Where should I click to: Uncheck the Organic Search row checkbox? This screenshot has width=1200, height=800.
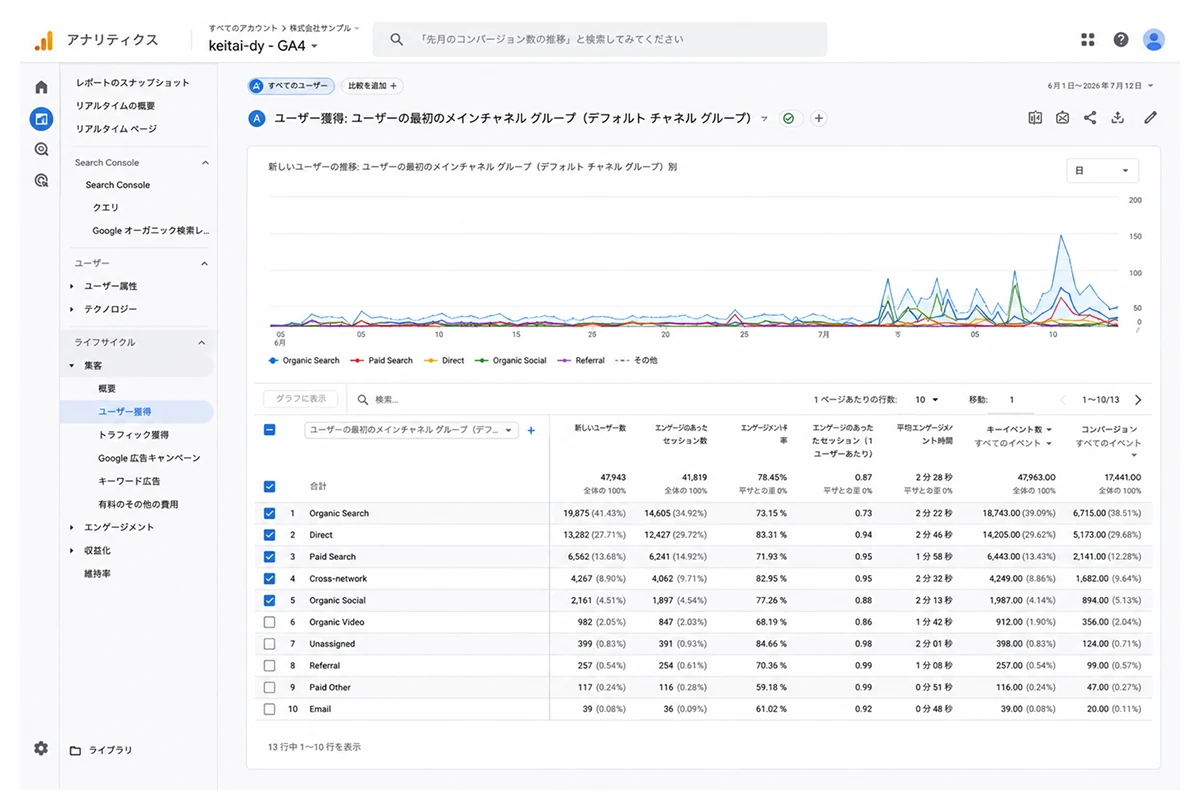point(269,513)
